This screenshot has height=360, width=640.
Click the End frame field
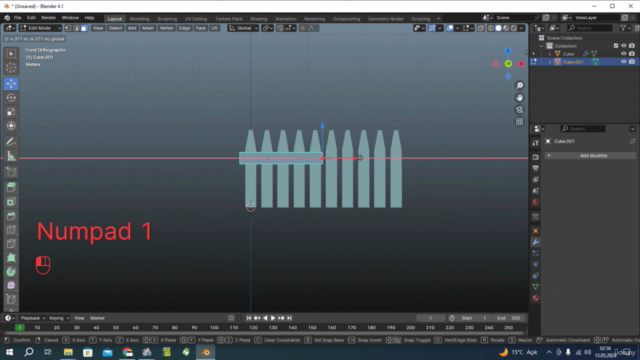point(509,318)
